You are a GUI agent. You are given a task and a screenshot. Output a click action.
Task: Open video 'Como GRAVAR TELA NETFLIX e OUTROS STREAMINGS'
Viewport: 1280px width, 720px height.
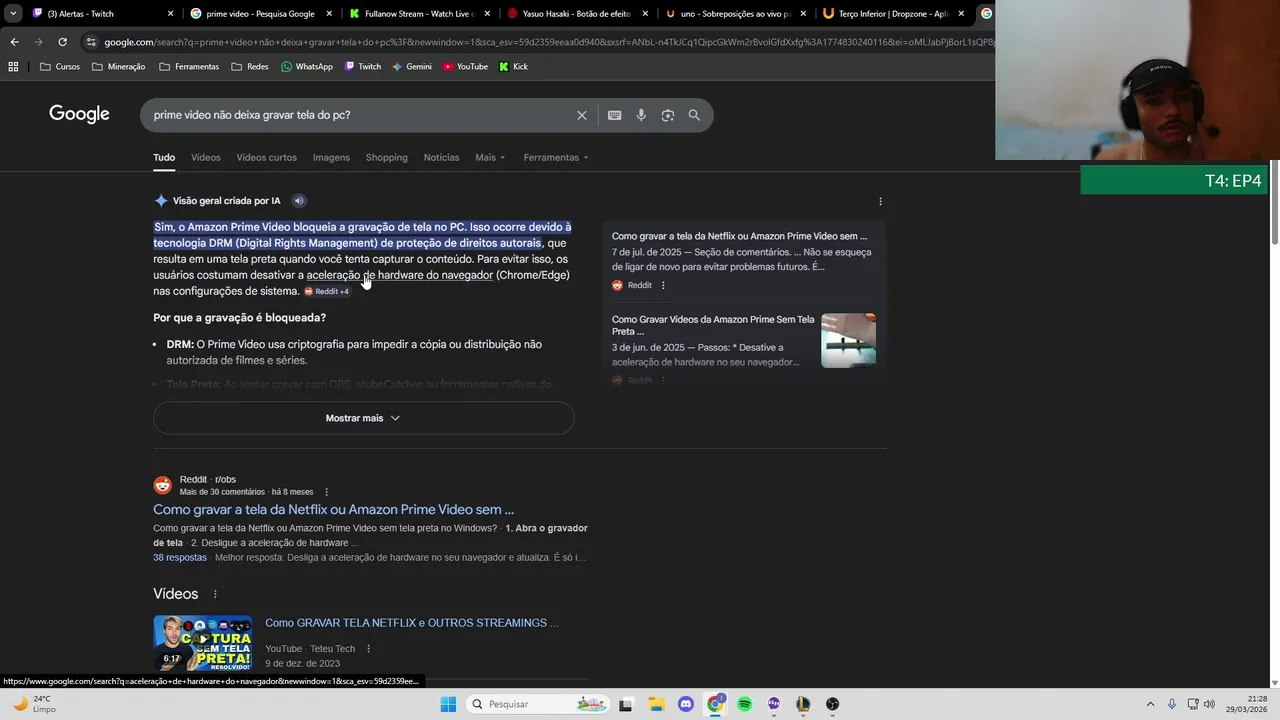click(411, 623)
